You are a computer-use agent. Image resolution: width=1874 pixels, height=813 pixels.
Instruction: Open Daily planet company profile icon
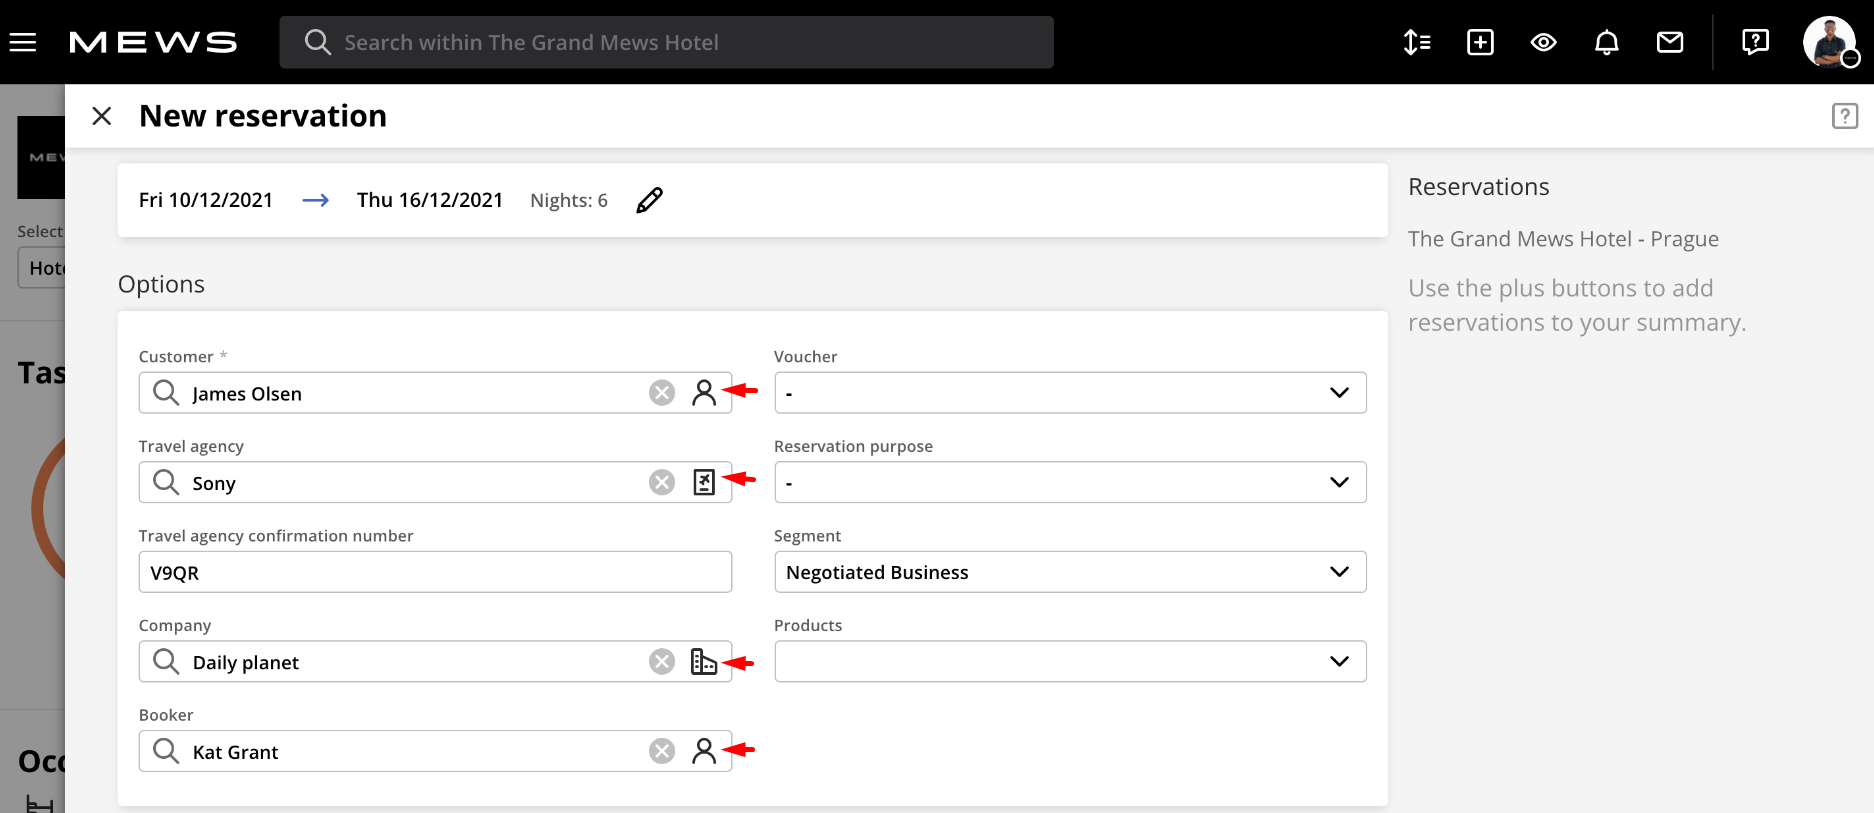tap(704, 661)
